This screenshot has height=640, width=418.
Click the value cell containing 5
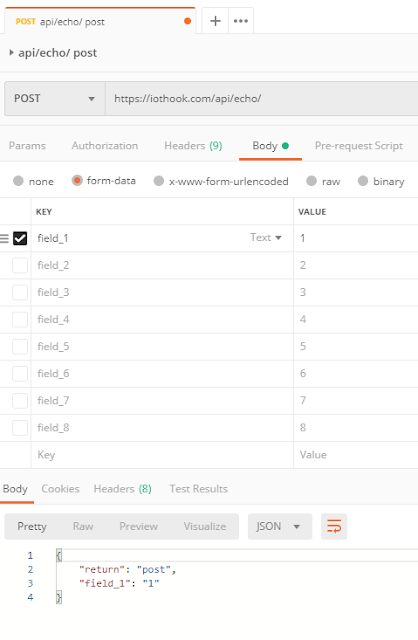pyautogui.click(x=356, y=347)
